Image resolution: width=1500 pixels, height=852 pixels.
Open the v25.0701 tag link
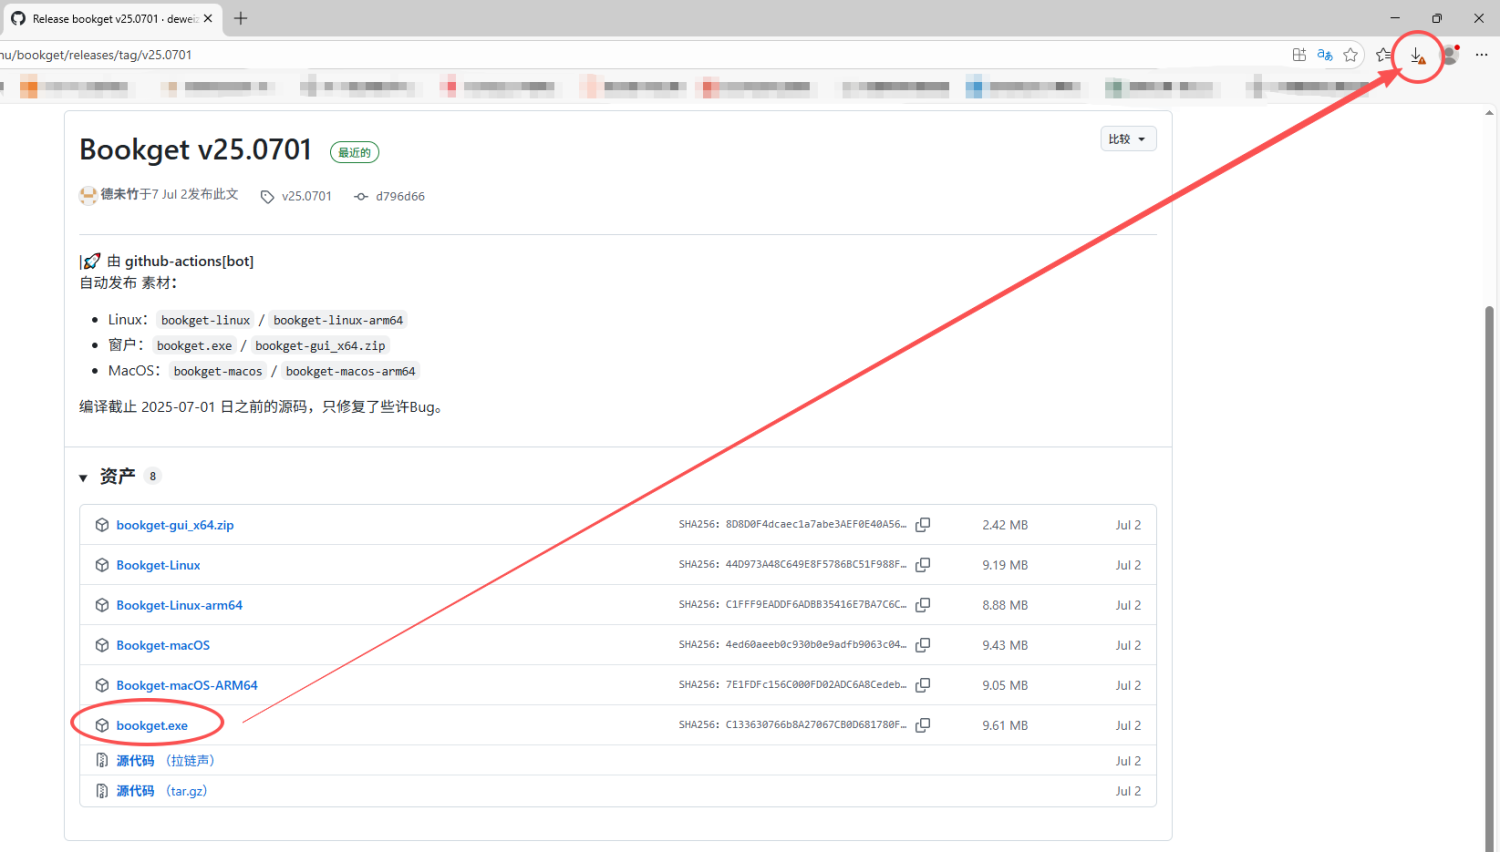pyautogui.click(x=306, y=196)
